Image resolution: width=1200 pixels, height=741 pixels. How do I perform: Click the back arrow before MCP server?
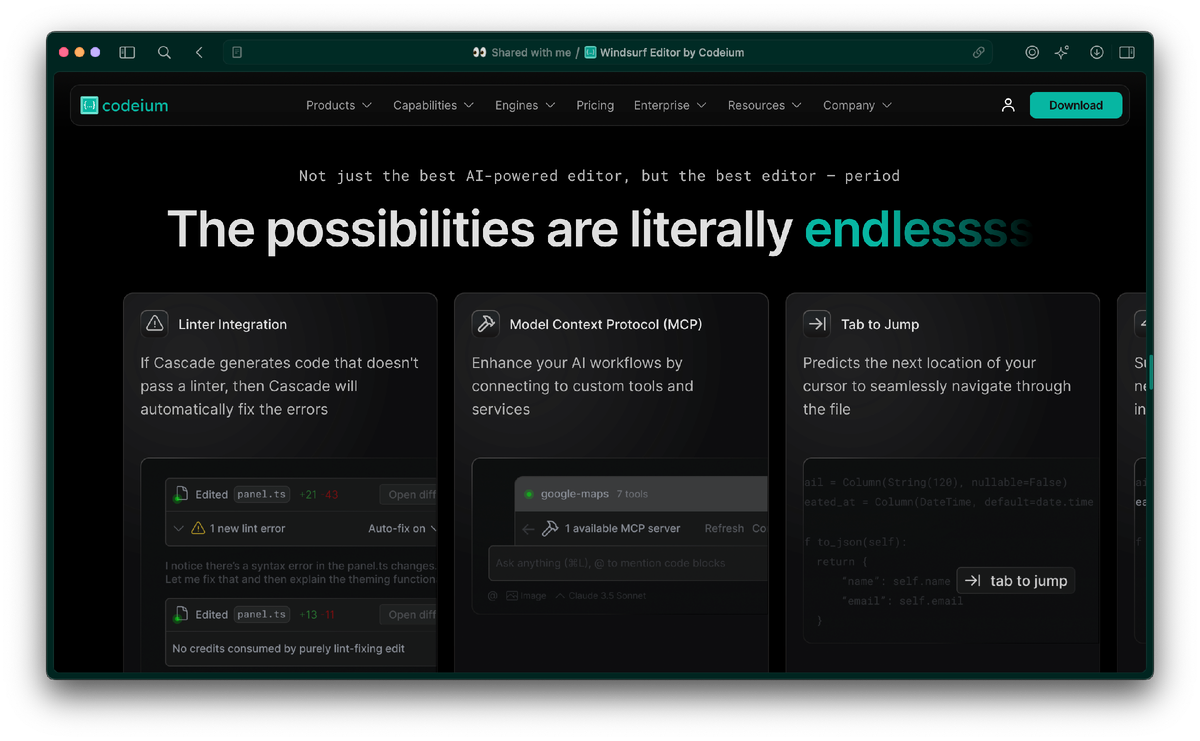point(529,529)
